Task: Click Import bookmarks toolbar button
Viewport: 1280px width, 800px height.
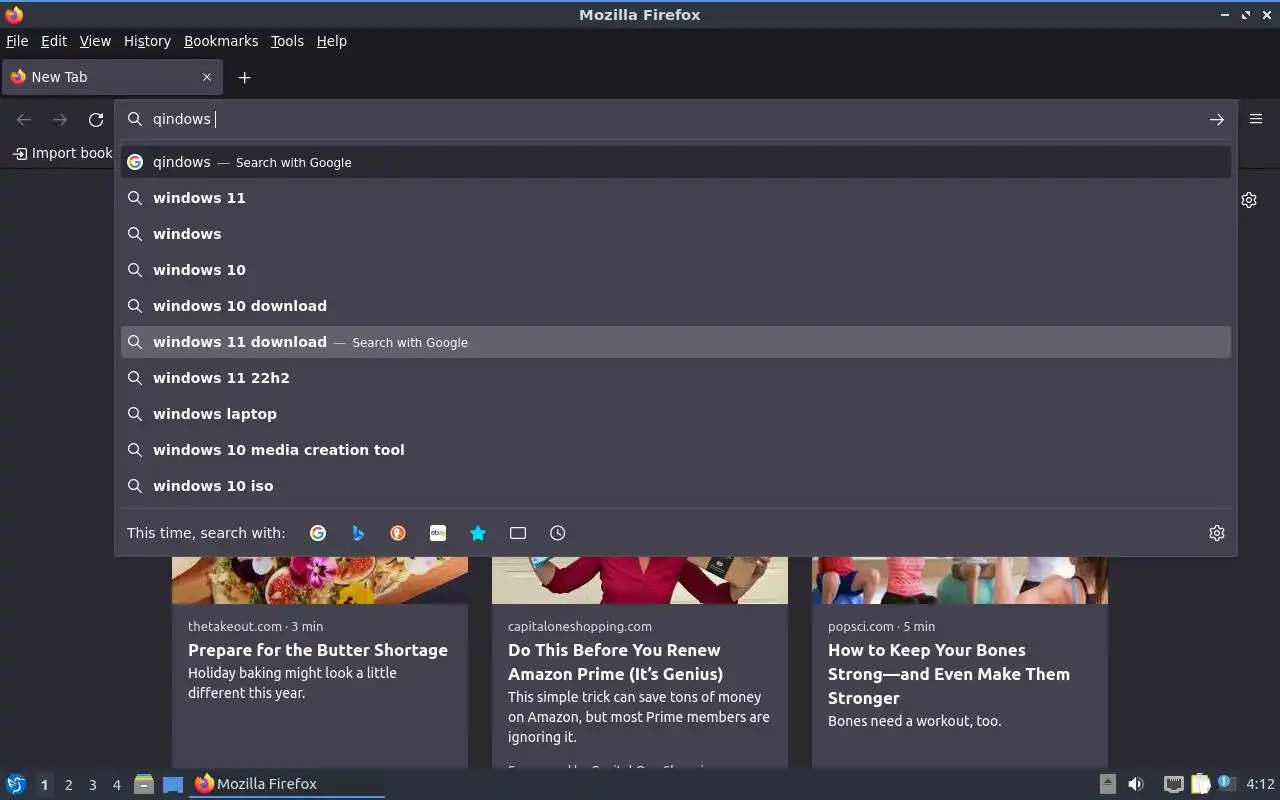Action: point(62,153)
